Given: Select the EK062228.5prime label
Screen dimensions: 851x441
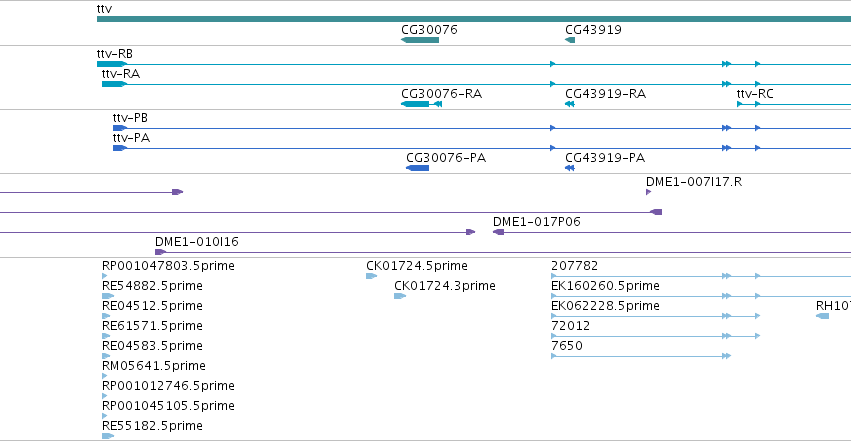Looking at the screenshot, I should pos(605,306).
